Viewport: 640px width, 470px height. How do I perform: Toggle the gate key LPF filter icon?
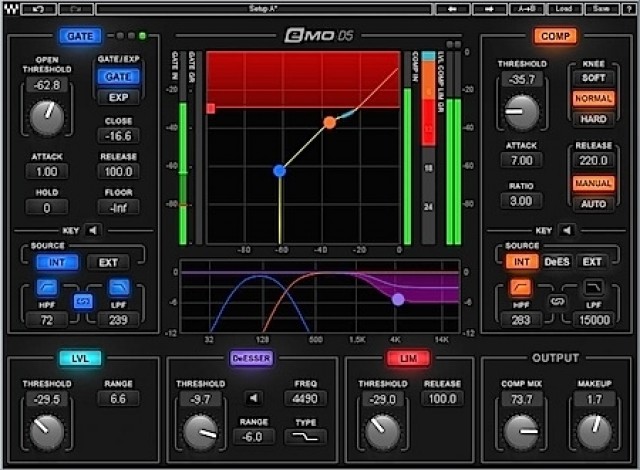point(119,287)
